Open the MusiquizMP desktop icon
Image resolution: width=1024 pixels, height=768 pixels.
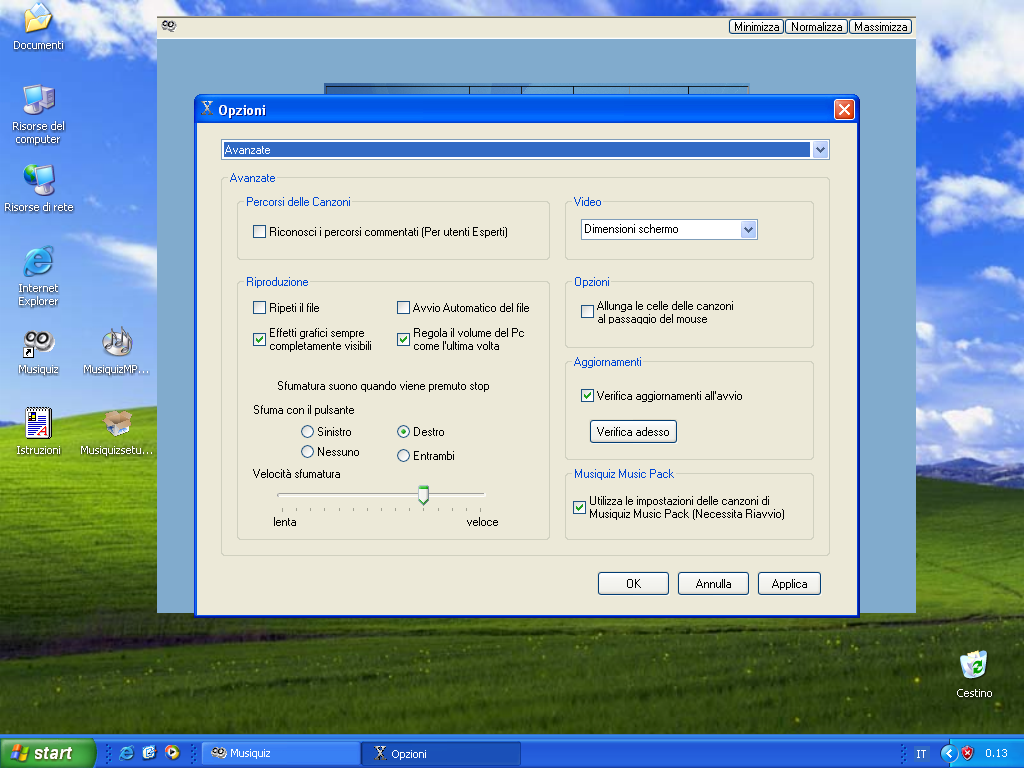click(x=117, y=345)
